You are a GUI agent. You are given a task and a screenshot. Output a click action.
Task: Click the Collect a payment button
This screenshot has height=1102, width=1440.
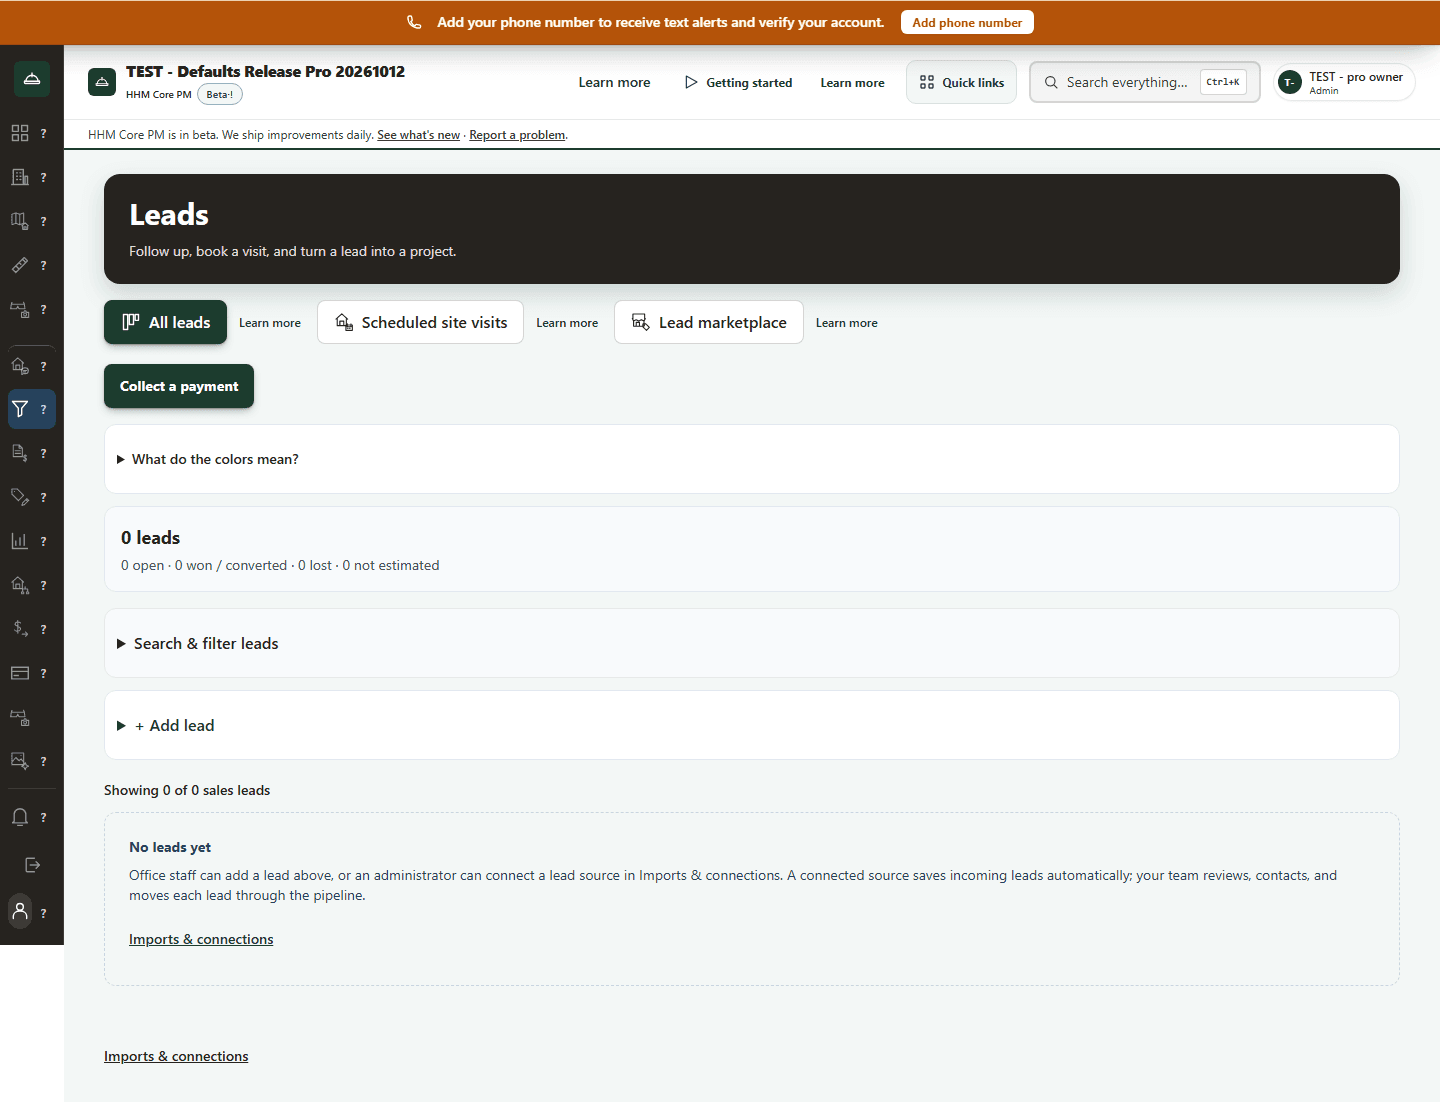(179, 386)
